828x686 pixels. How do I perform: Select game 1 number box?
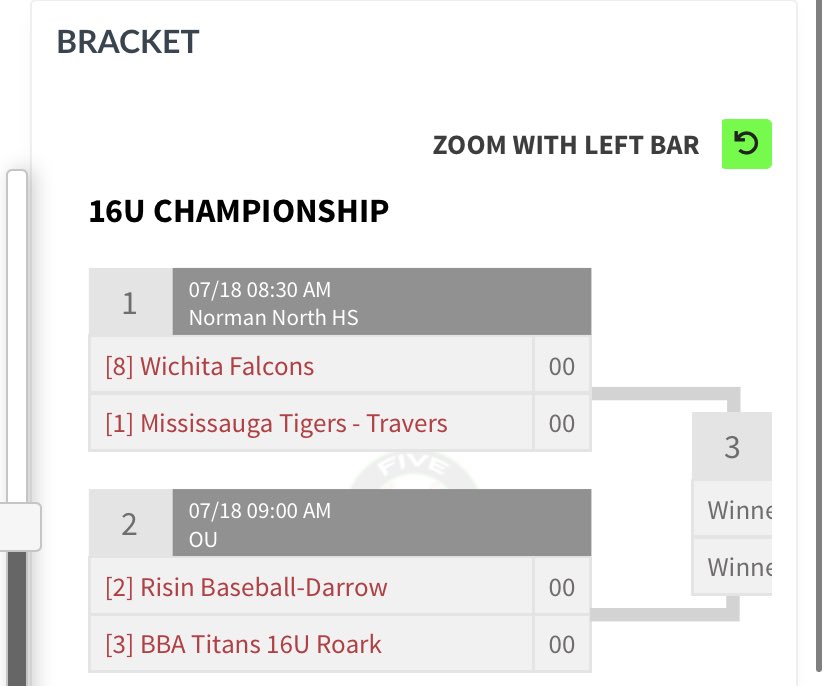click(x=130, y=302)
